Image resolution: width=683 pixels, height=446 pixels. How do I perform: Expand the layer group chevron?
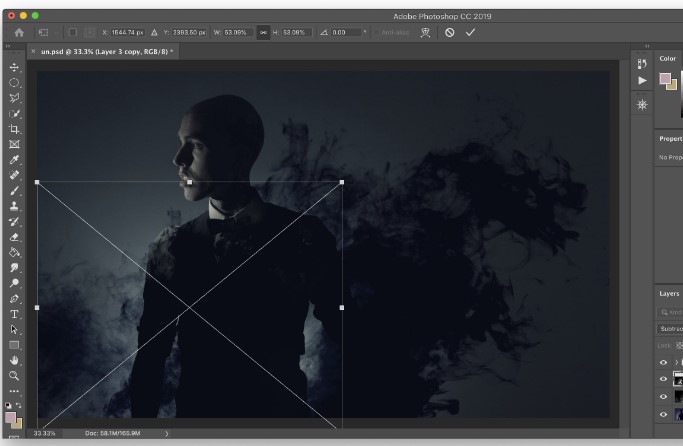tap(676, 362)
